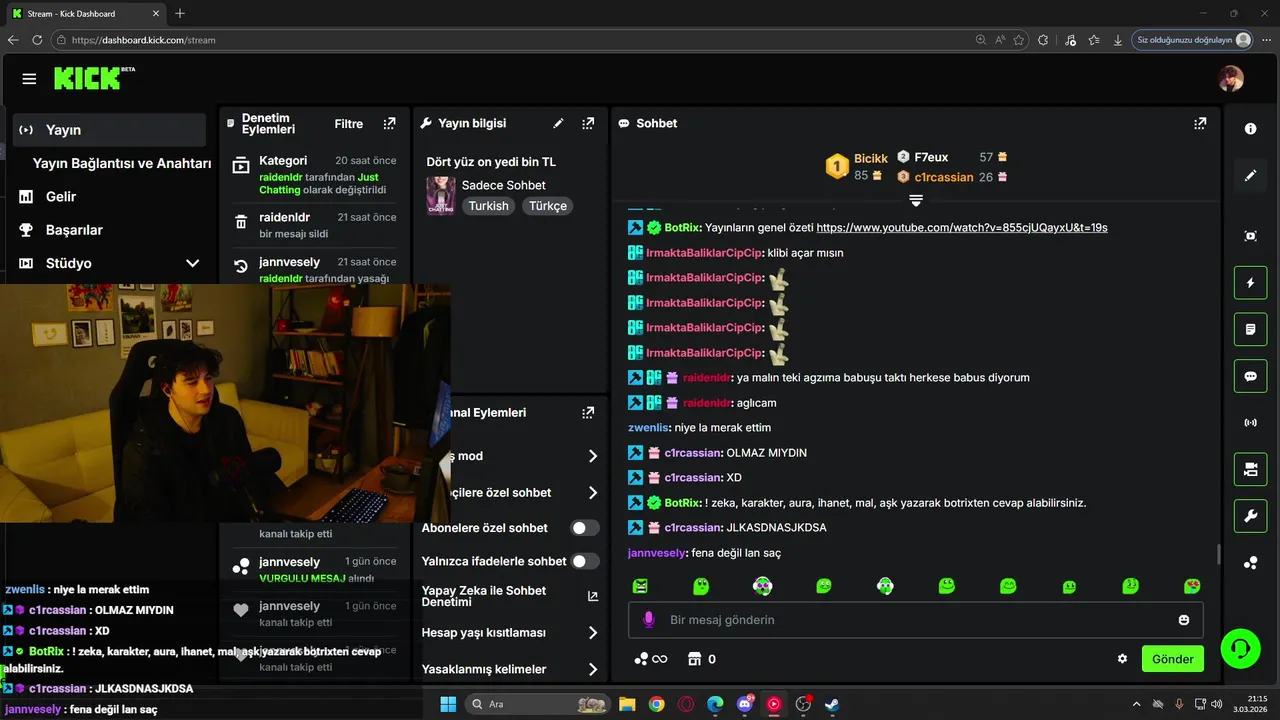This screenshot has height=720, width=1280.
Task: Edit Yayın bilgisi with pencil icon
Action: pos(558,124)
